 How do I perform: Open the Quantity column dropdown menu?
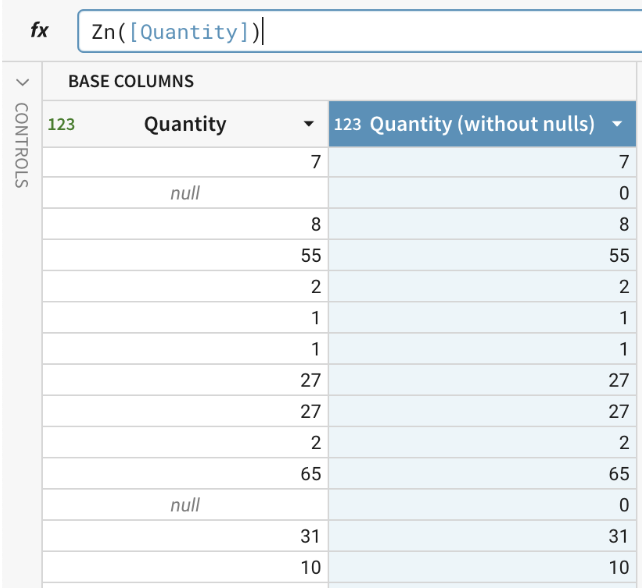click(x=308, y=124)
